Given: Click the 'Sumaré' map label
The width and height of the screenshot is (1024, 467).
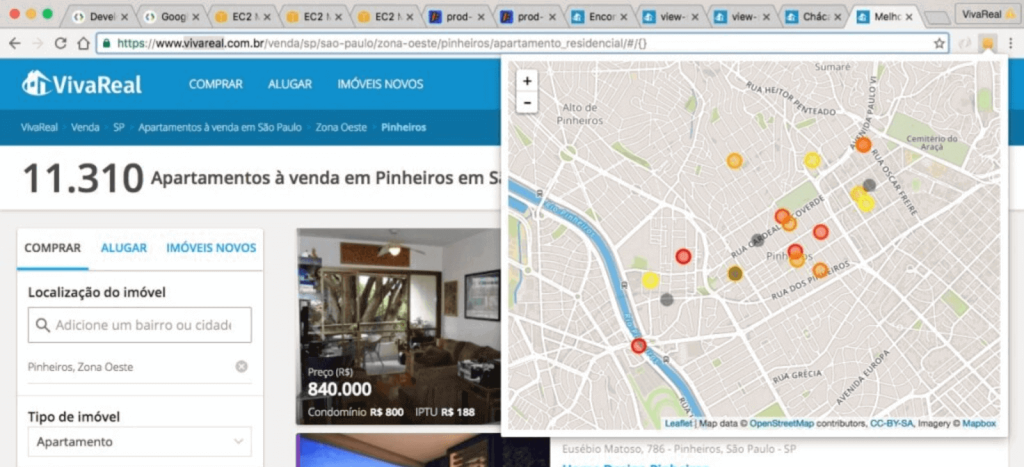Looking at the screenshot, I should (x=831, y=67).
